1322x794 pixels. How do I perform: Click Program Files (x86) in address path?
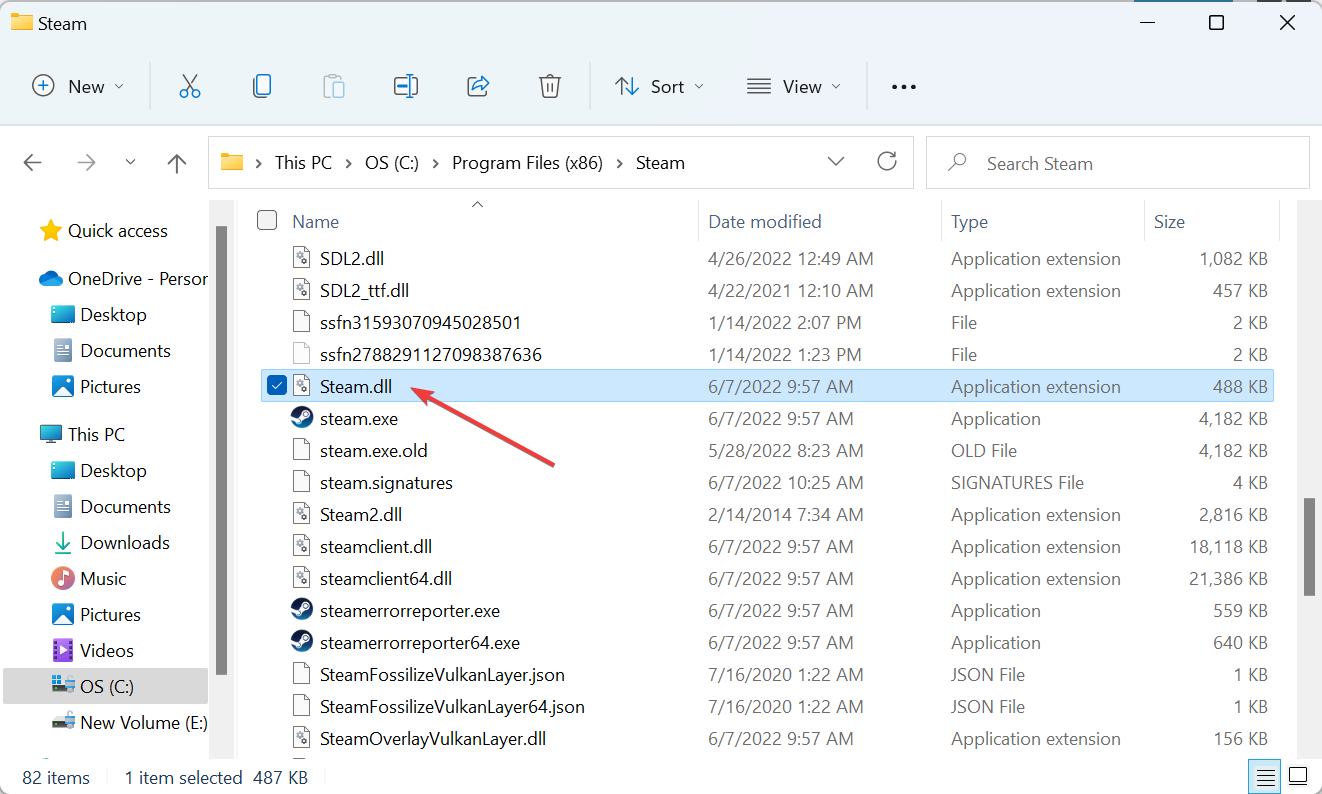[527, 163]
